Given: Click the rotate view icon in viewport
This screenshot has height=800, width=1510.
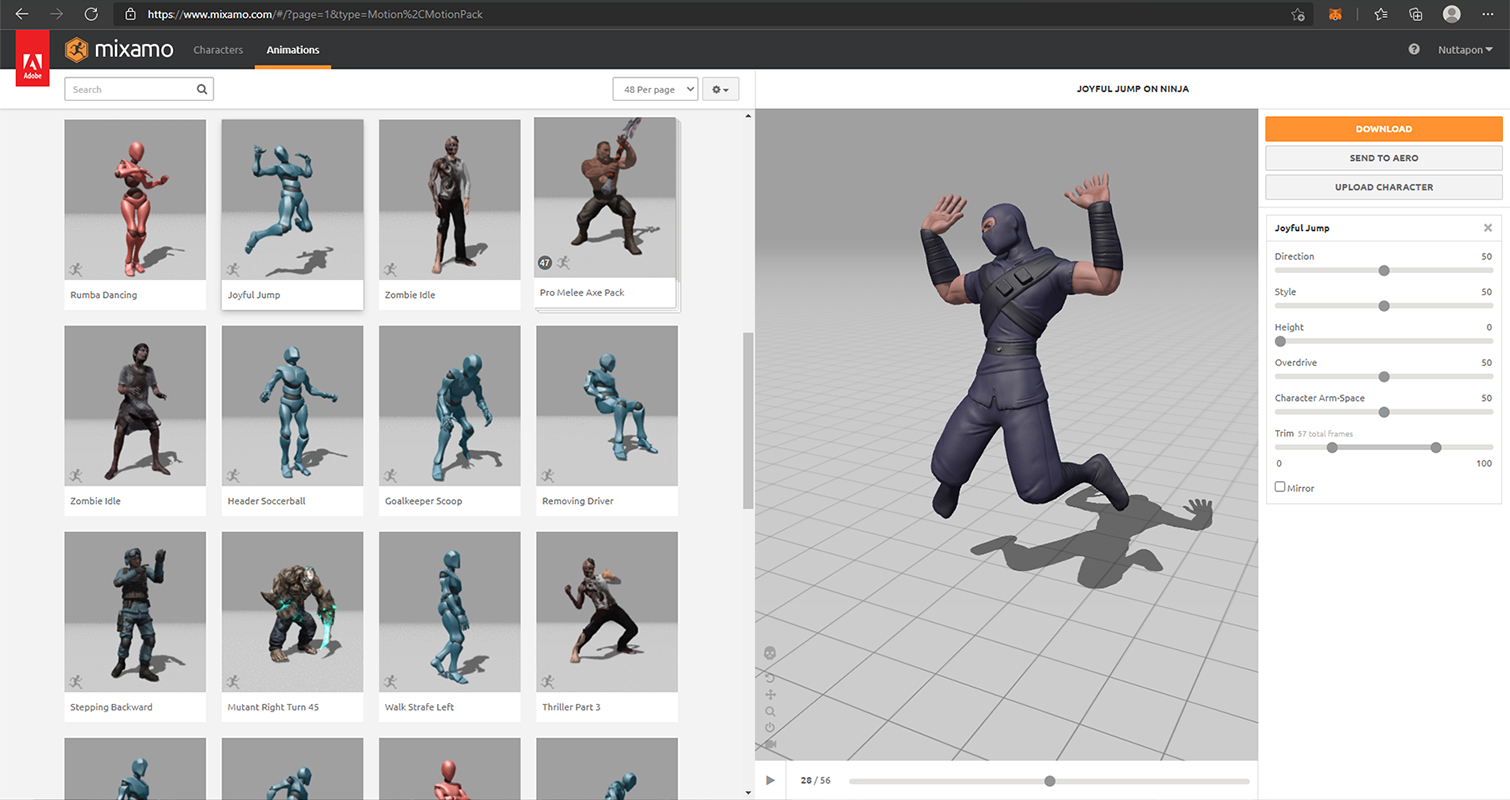Looking at the screenshot, I should click(770, 677).
